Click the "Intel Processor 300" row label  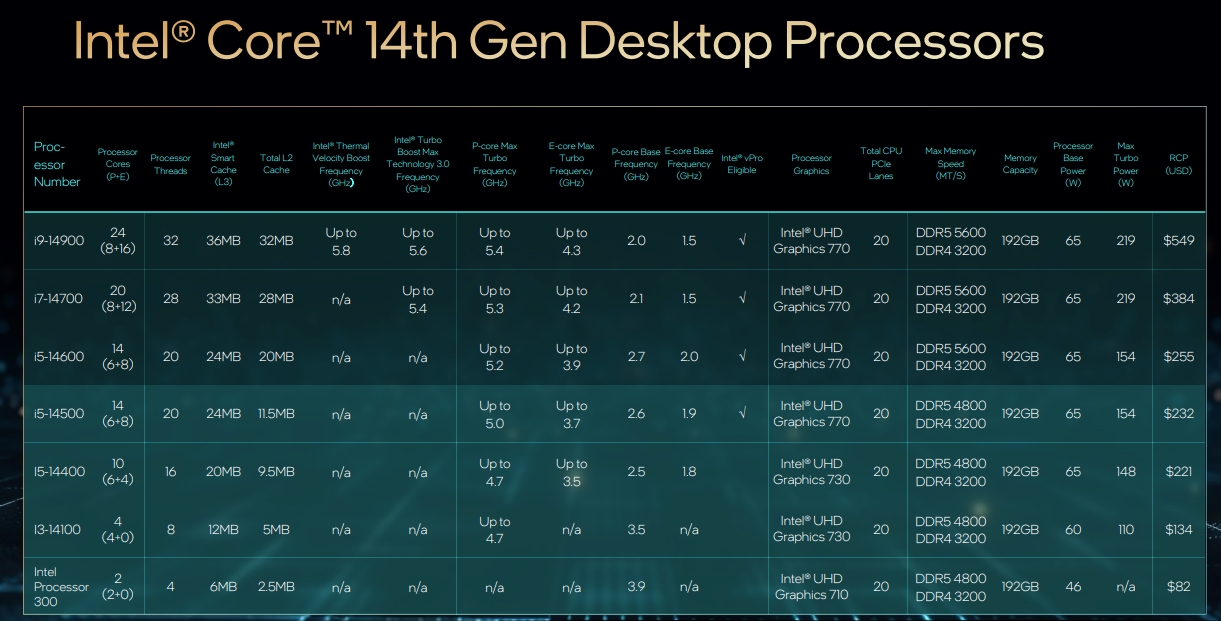pos(61,587)
